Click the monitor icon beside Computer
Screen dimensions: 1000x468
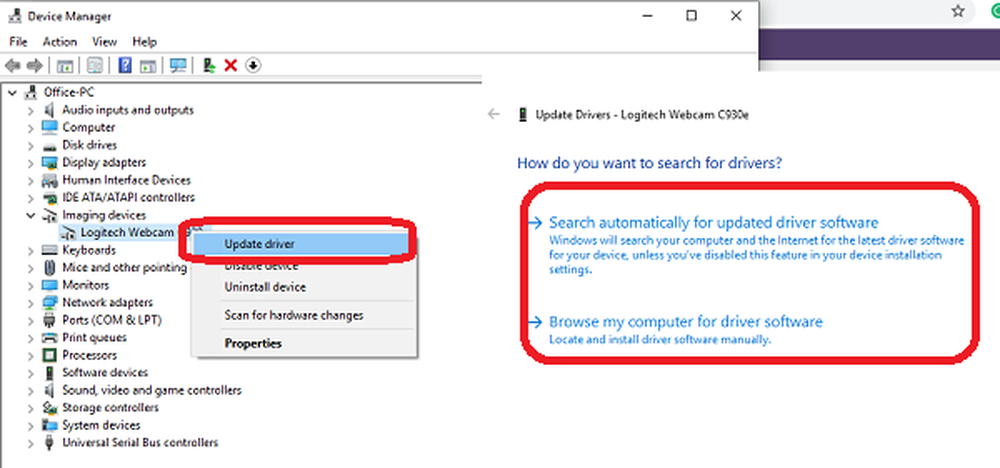(x=50, y=128)
